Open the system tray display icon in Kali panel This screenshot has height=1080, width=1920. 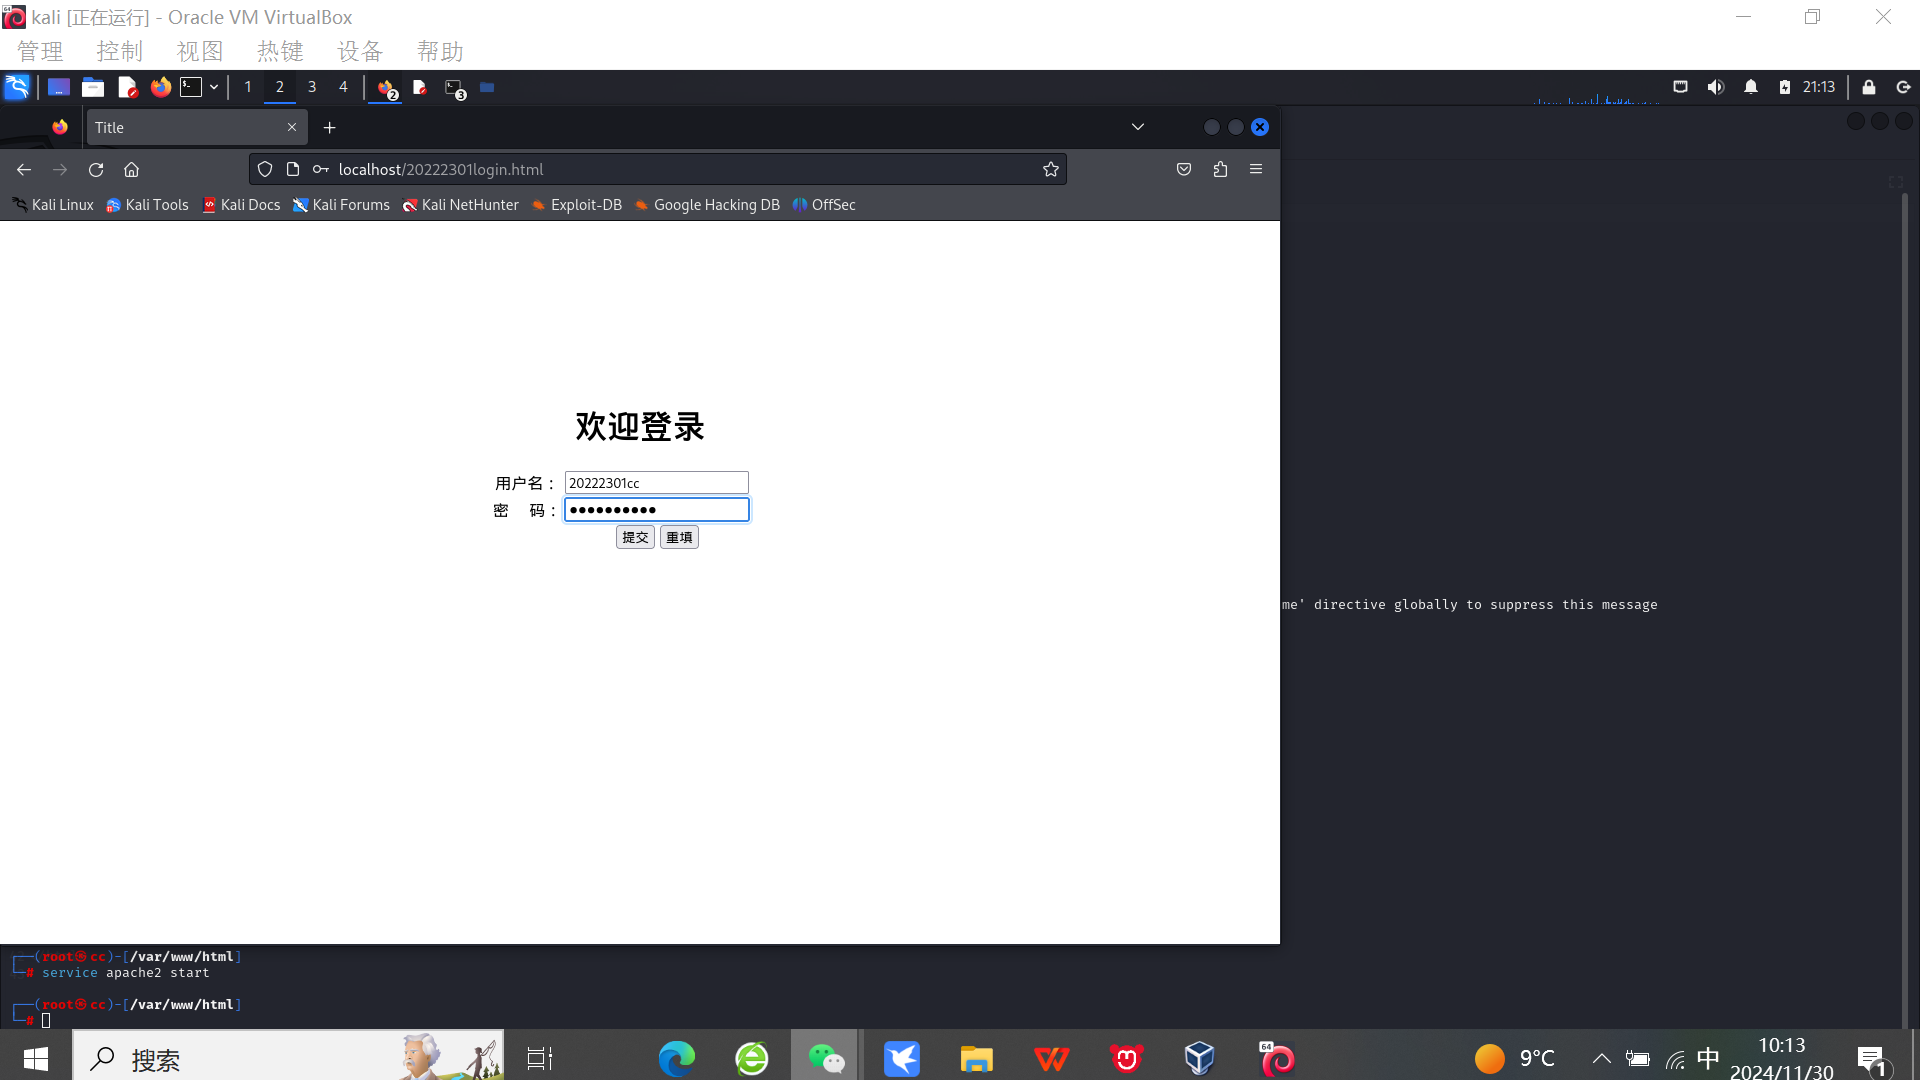click(x=1681, y=87)
